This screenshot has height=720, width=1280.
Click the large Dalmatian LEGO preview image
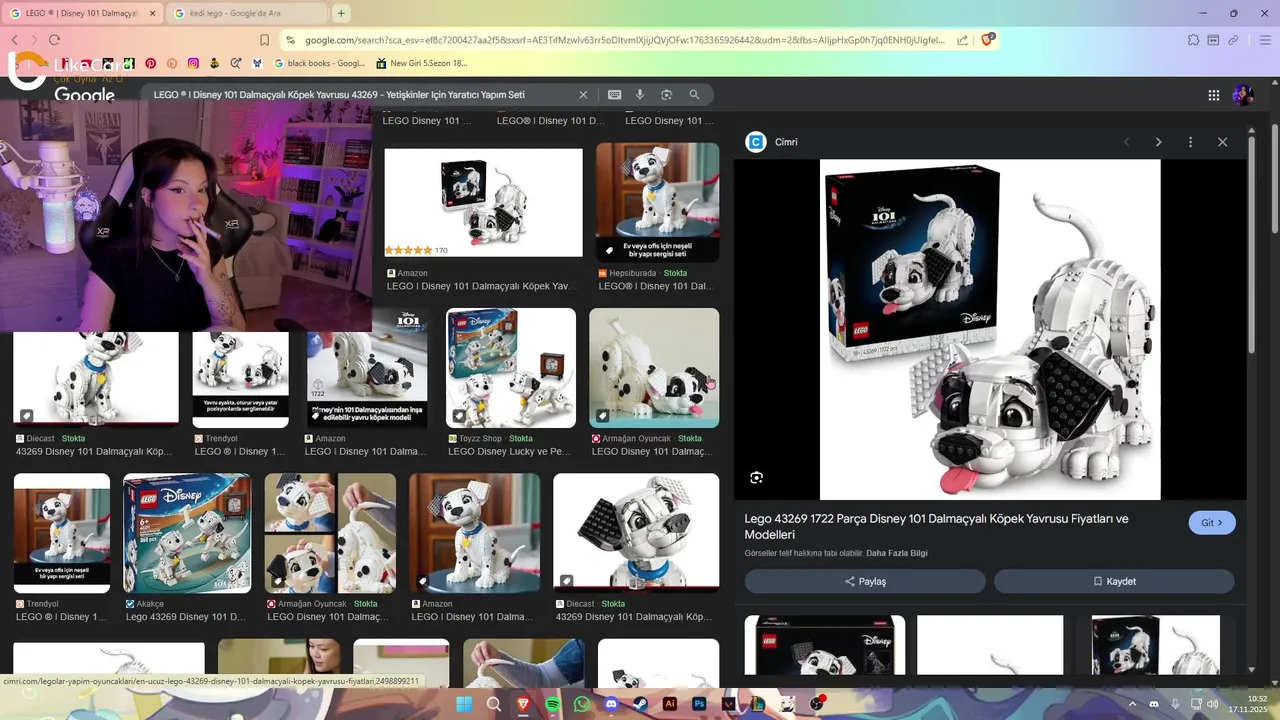990,329
